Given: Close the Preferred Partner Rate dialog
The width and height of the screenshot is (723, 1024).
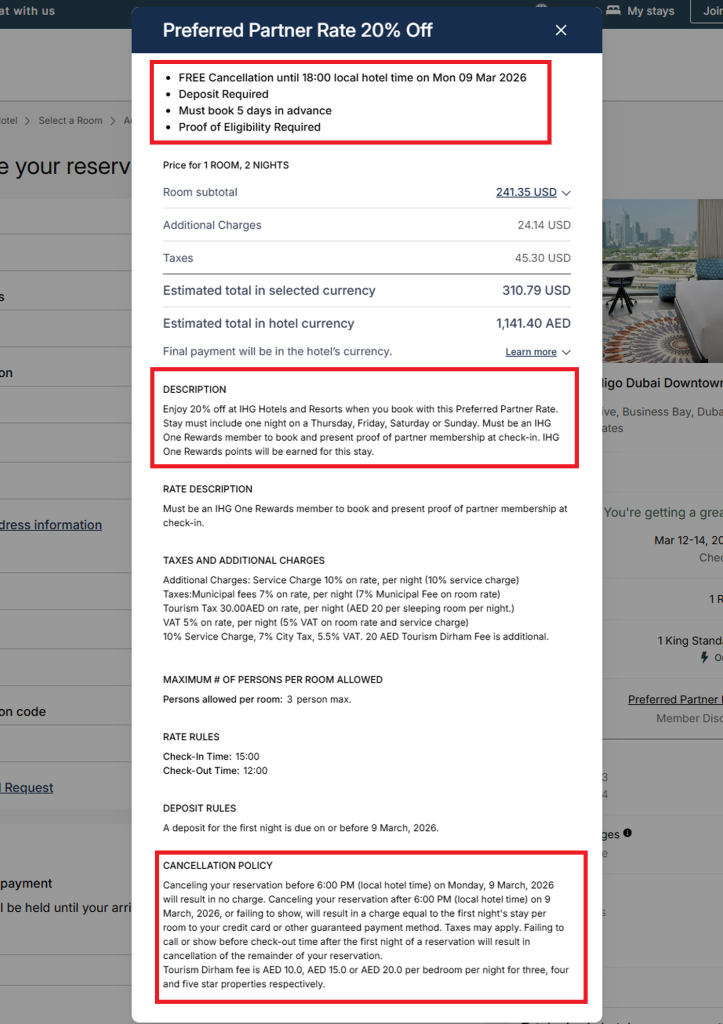Looking at the screenshot, I should point(561,30).
